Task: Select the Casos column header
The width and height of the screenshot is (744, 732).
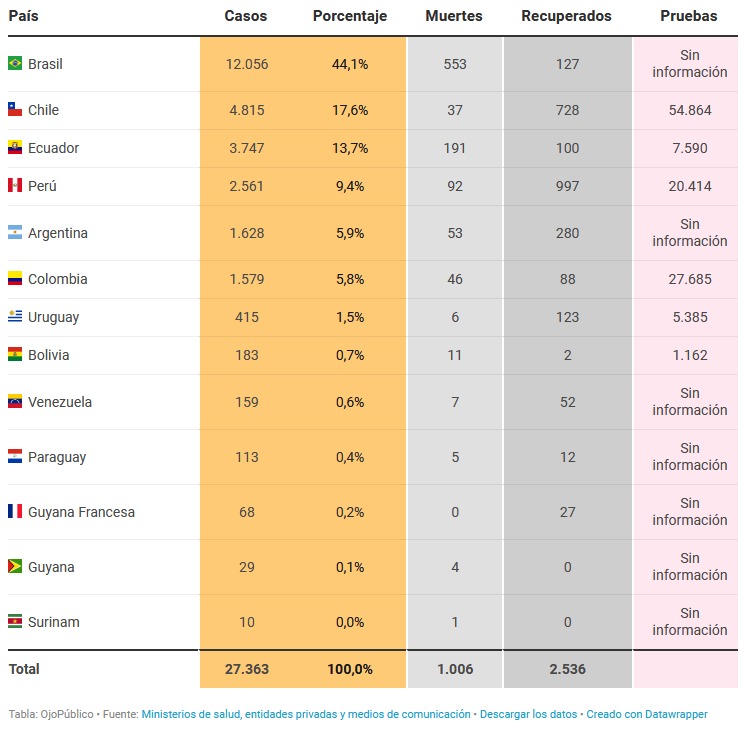Action: [x=246, y=17]
